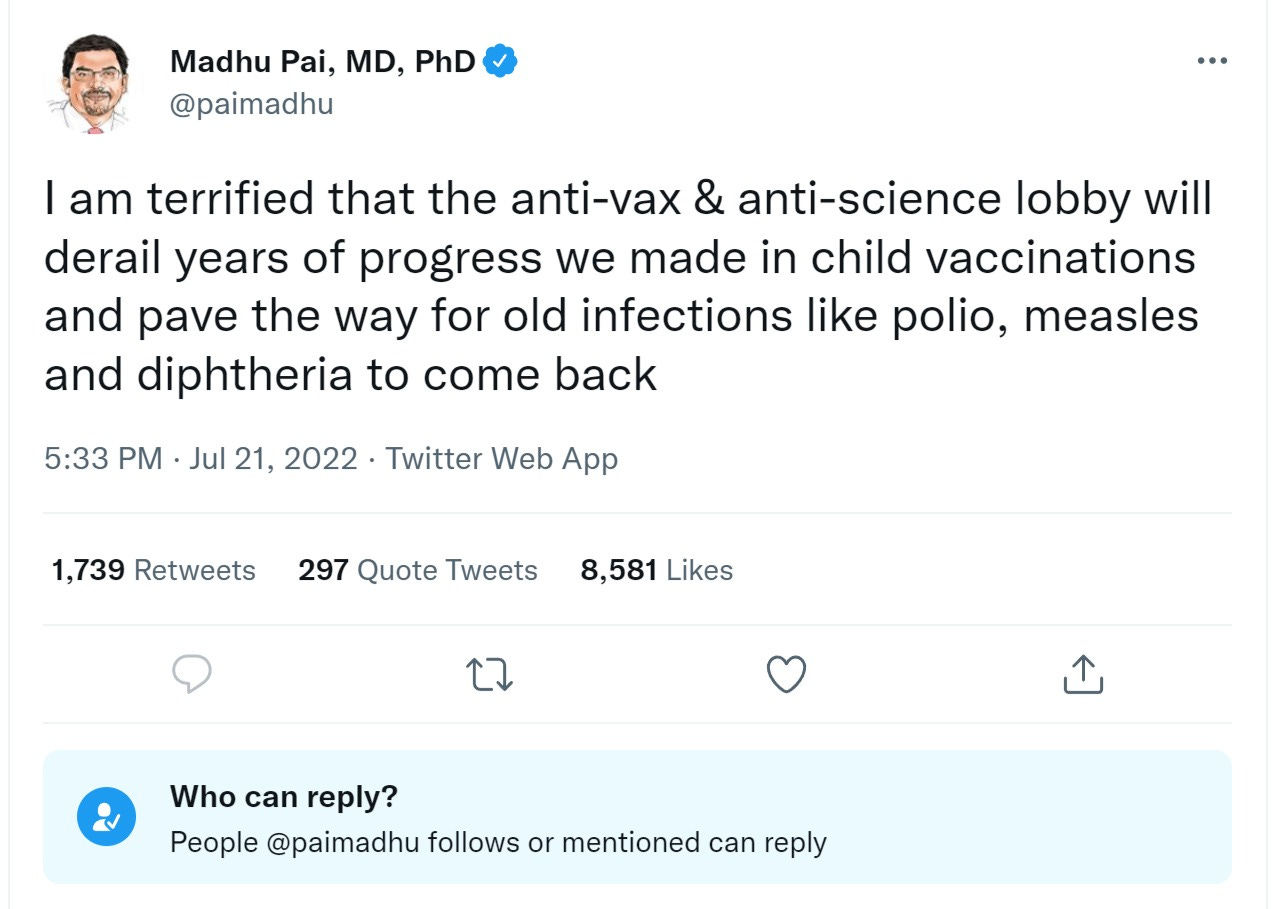Click the round blue person-check reply icon
The height and width of the screenshot is (909, 1281).
tap(106, 817)
